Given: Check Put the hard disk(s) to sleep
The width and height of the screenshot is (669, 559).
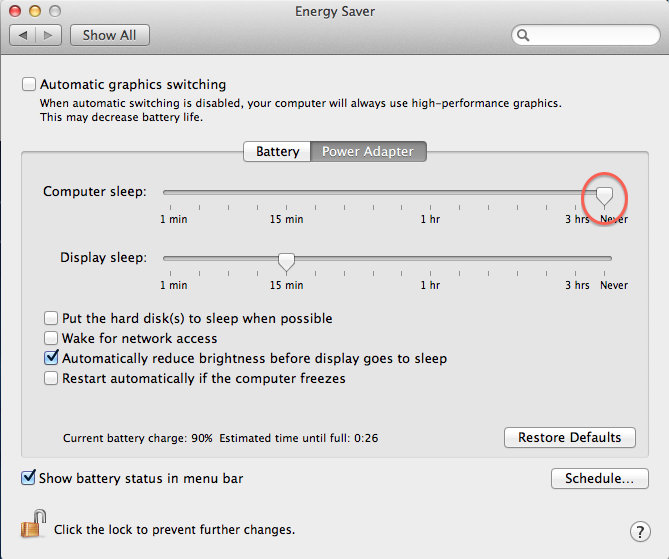Looking at the screenshot, I should (x=52, y=319).
